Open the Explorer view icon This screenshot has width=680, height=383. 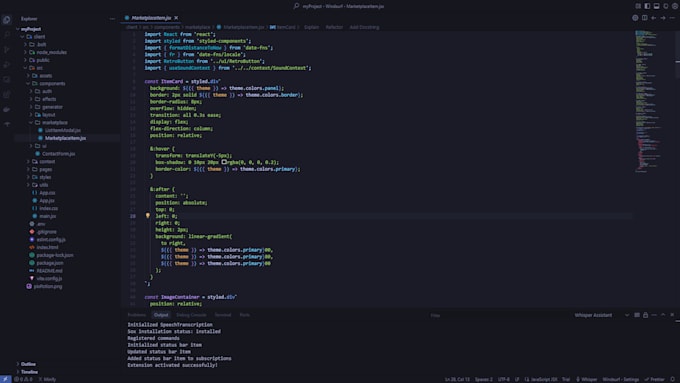pyautogui.click(x=7, y=20)
